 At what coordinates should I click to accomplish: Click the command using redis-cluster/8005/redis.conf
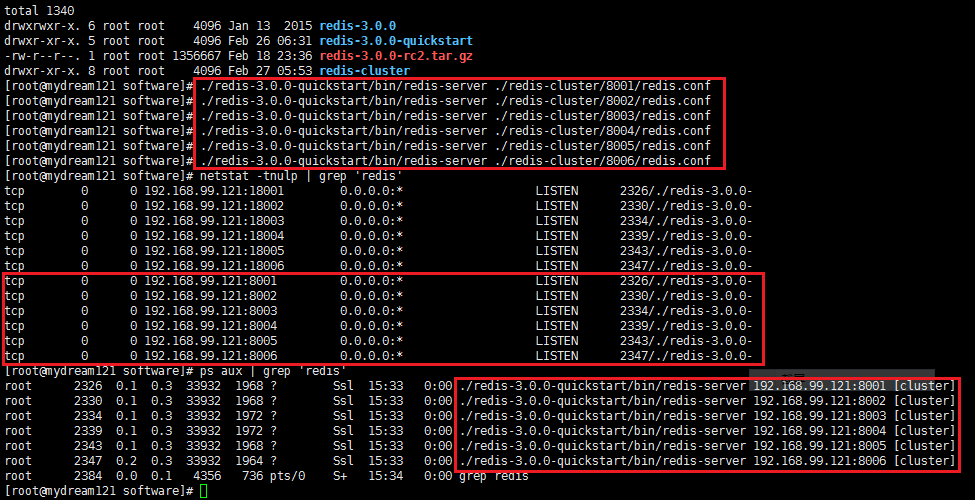pos(455,146)
